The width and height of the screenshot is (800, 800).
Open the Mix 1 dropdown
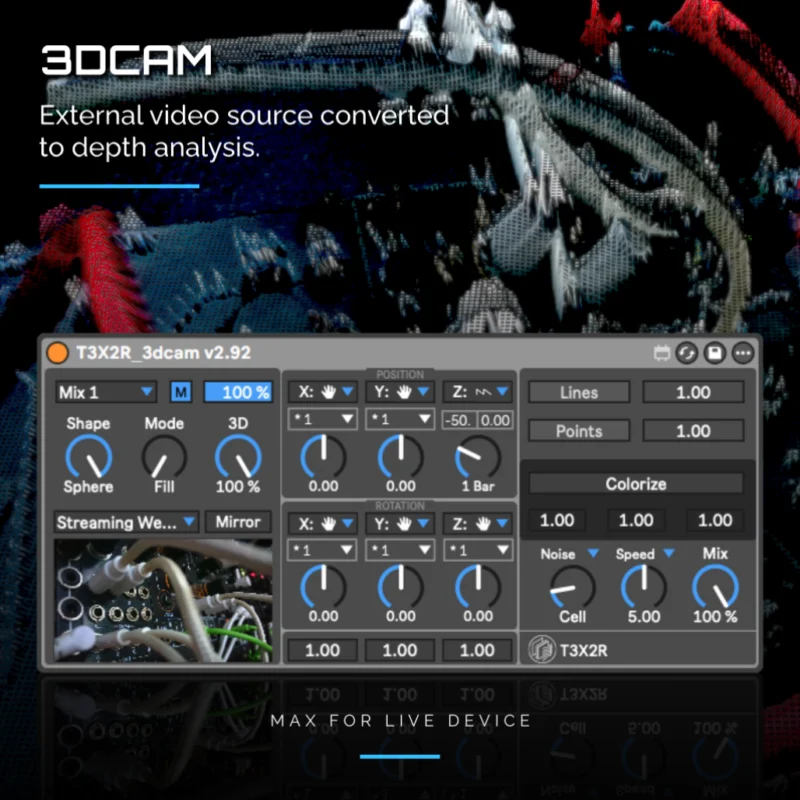click(x=106, y=392)
